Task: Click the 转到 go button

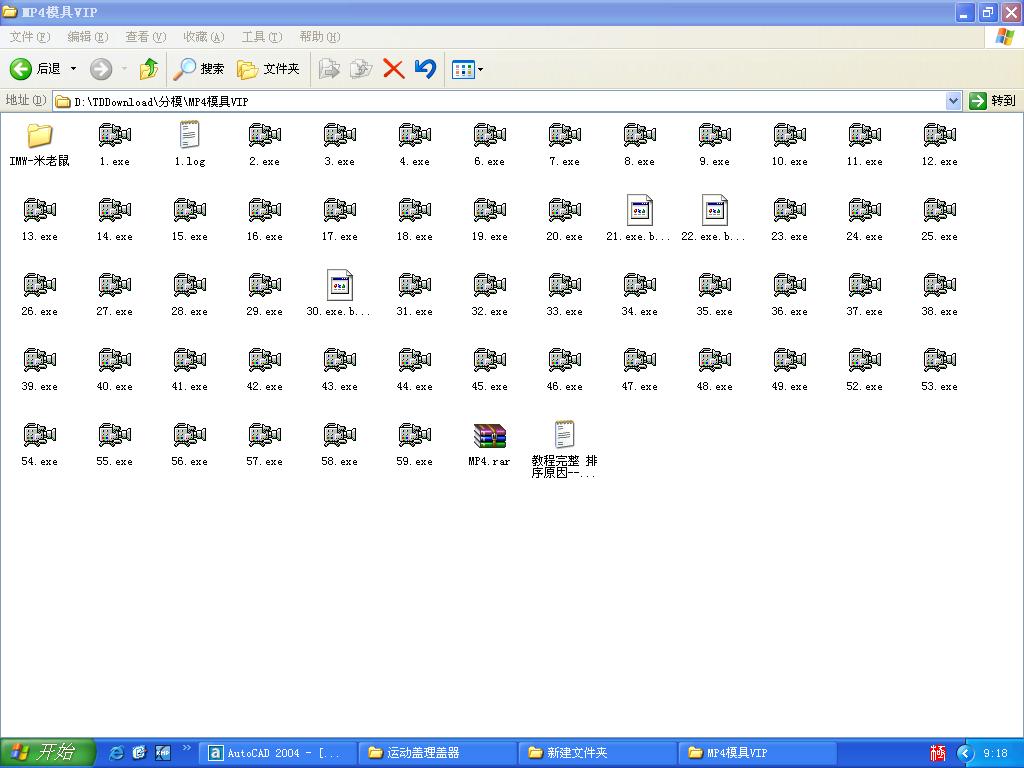Action: [993, 101]
